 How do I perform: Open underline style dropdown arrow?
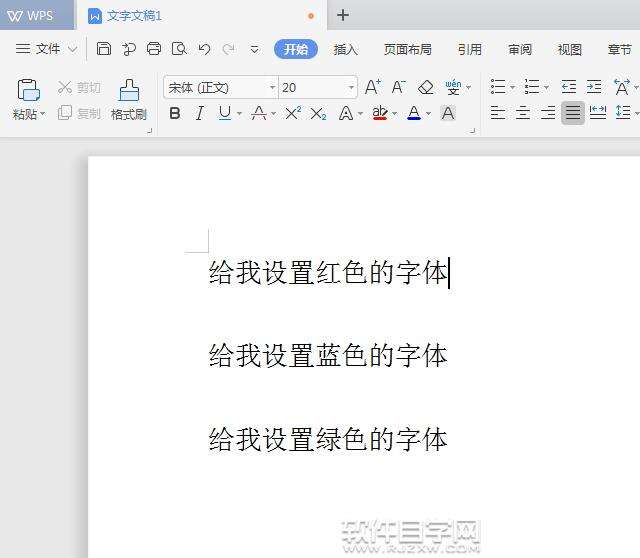(x=240, y=113)
